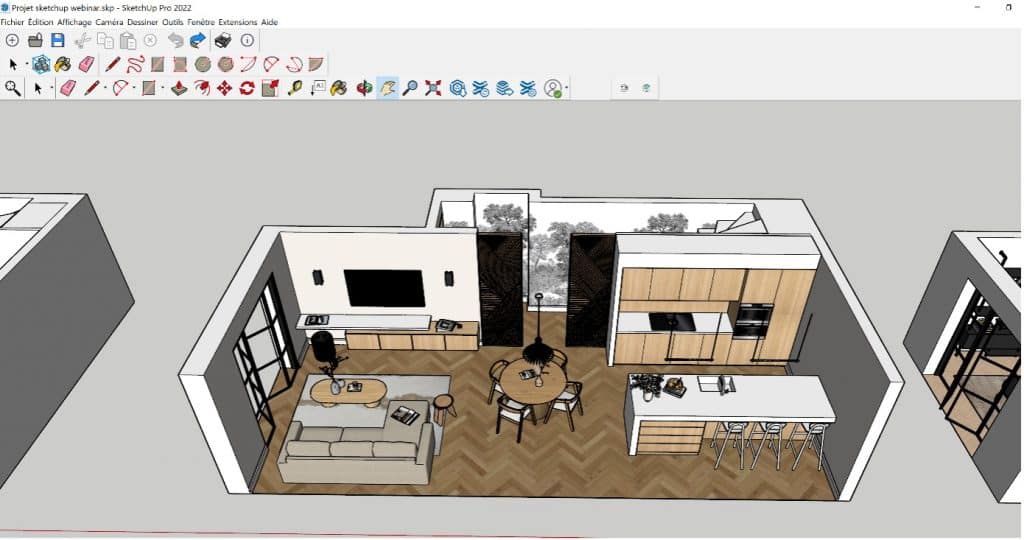Viewport: 1024px width, 540px height.
Task: Open the Fichier menu
Action: click(x=12, y=22)
